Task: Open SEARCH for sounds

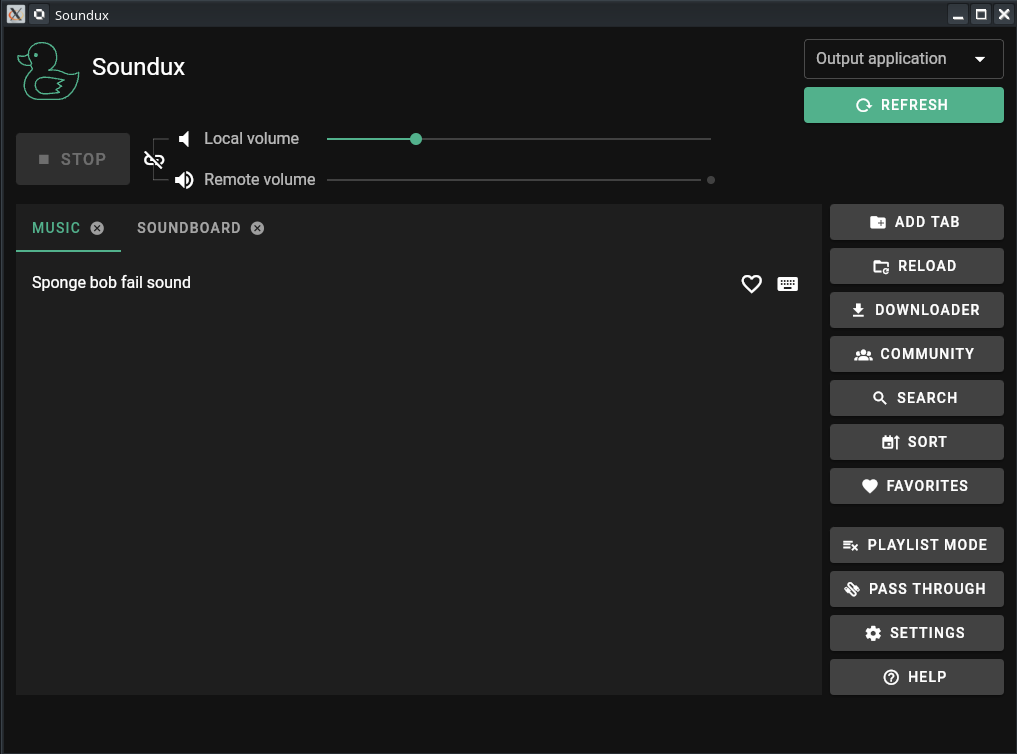Action: [916, 398]
